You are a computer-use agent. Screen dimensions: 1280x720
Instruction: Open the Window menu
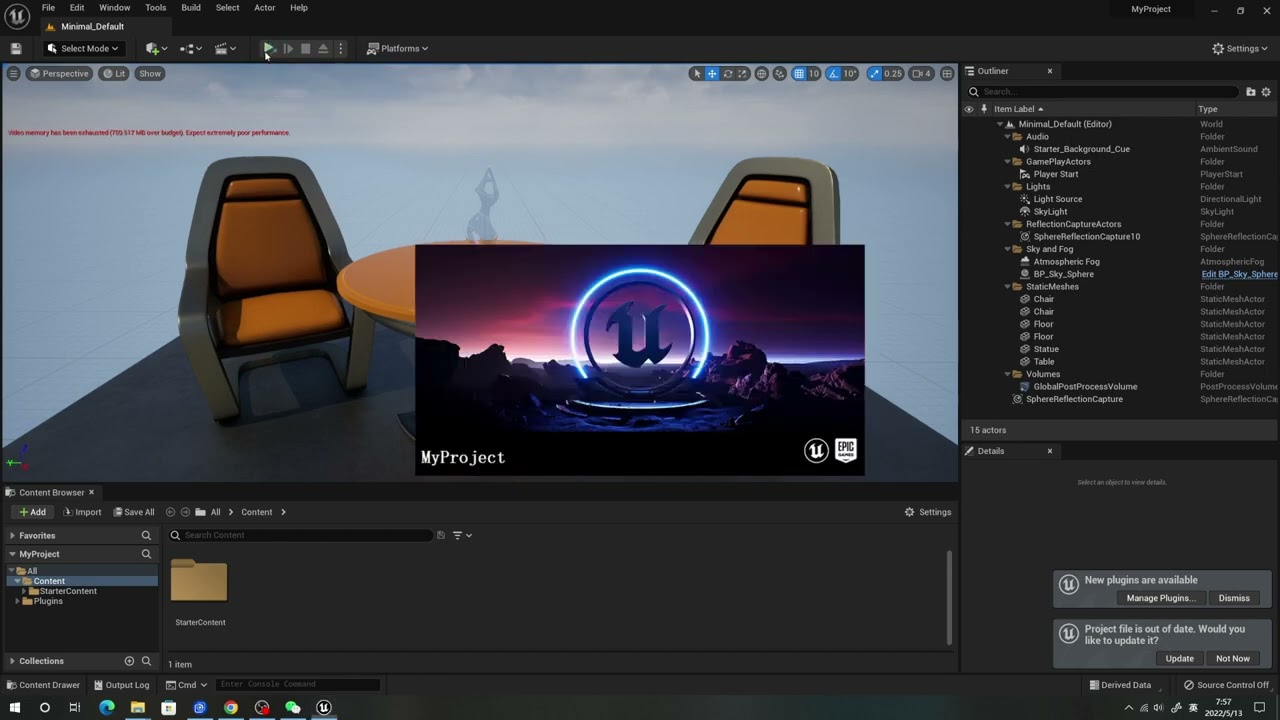pyautogui.click(x=114, y=7)
